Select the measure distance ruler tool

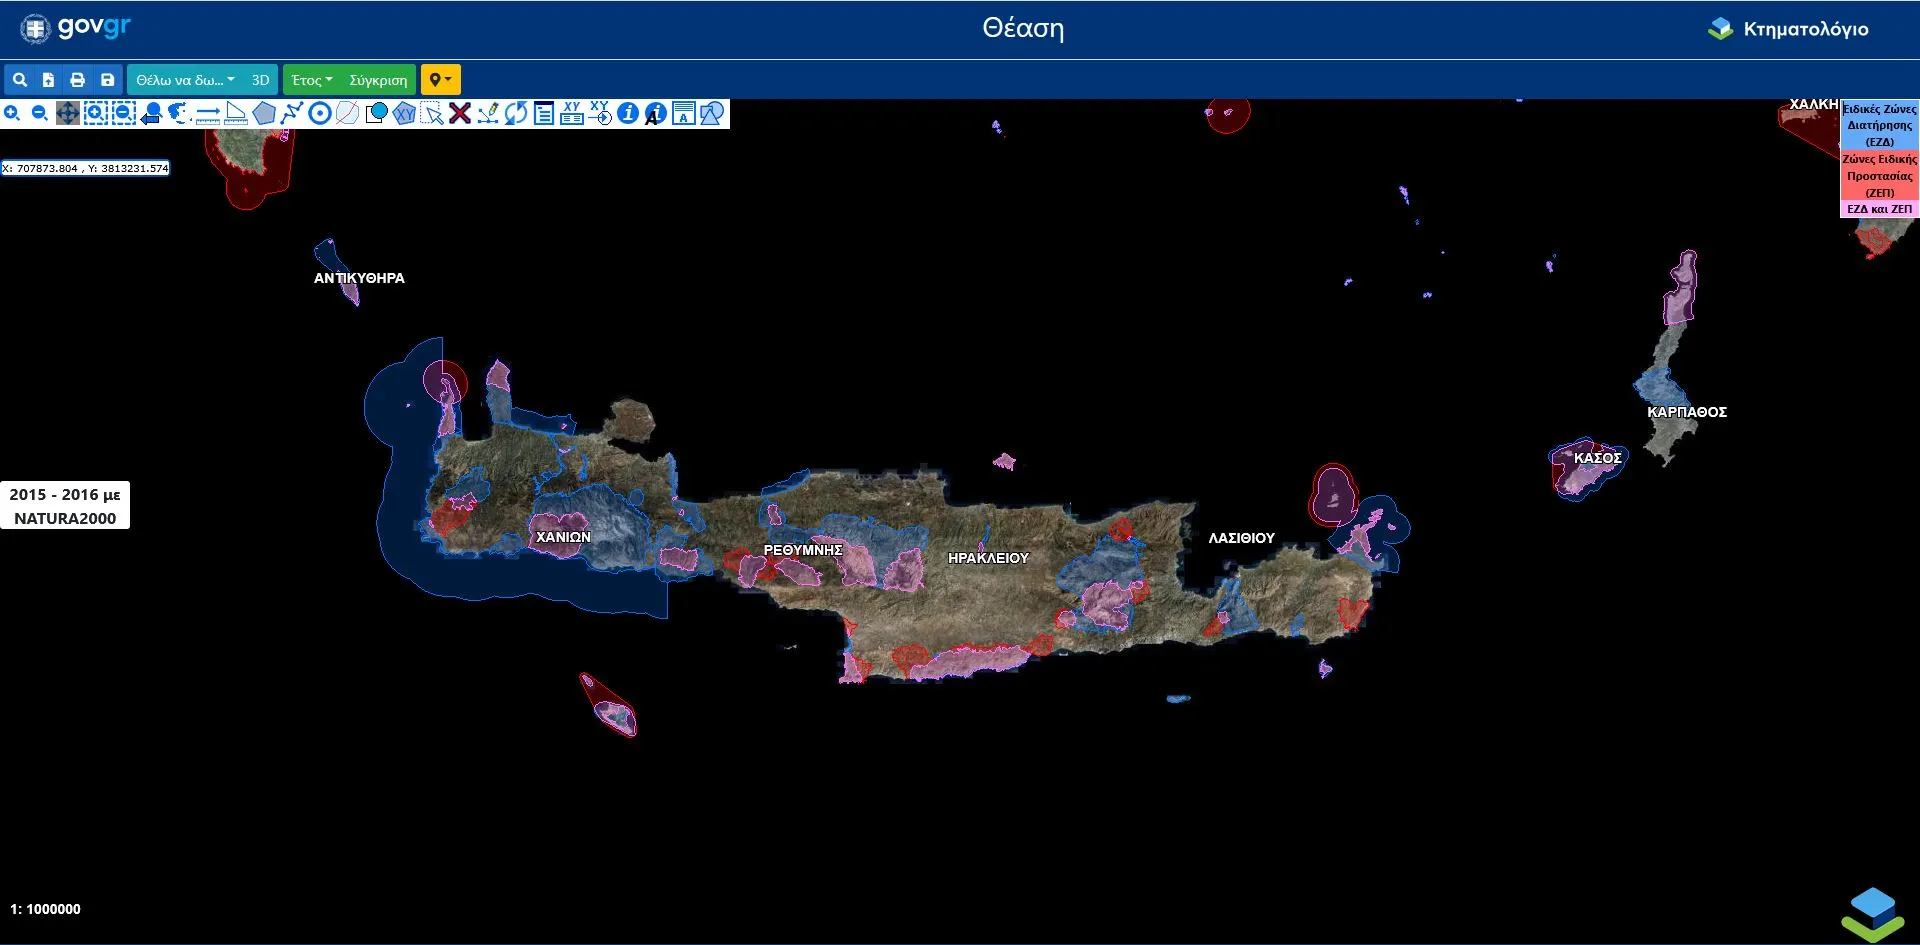[208, 114]
